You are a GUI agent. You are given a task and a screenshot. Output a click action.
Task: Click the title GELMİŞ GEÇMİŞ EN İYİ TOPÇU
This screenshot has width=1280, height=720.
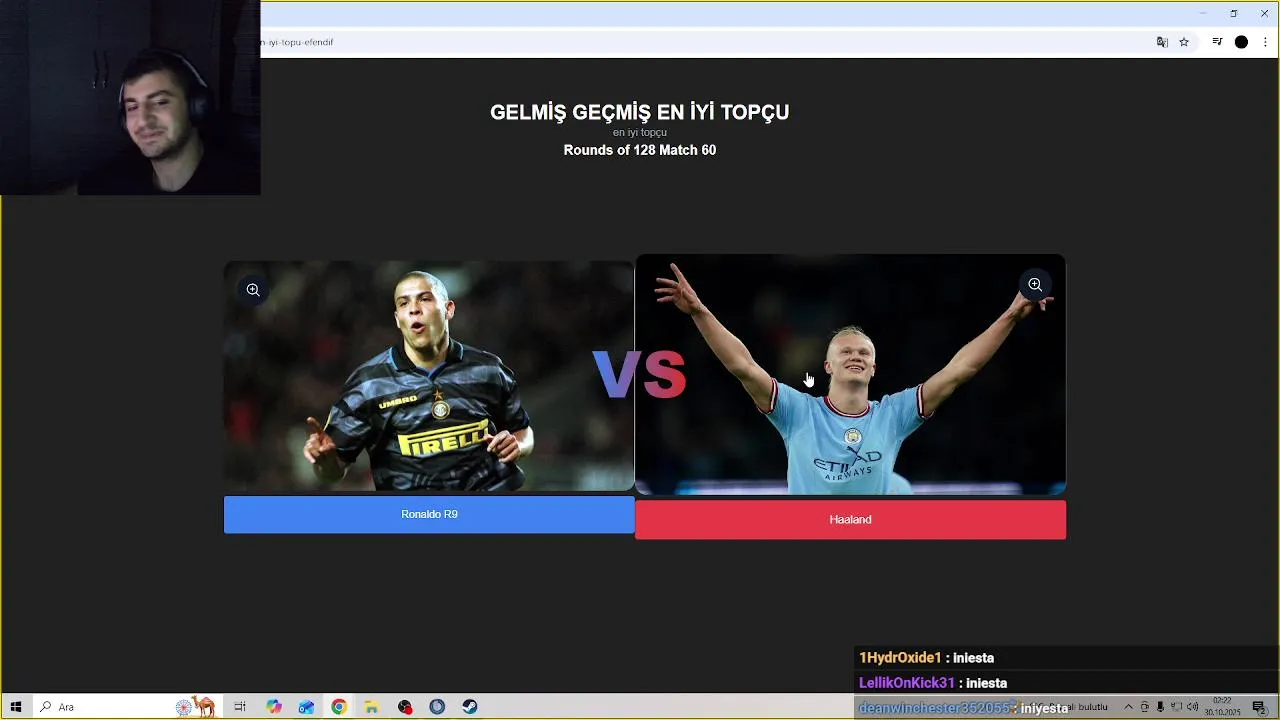[640, 112]
